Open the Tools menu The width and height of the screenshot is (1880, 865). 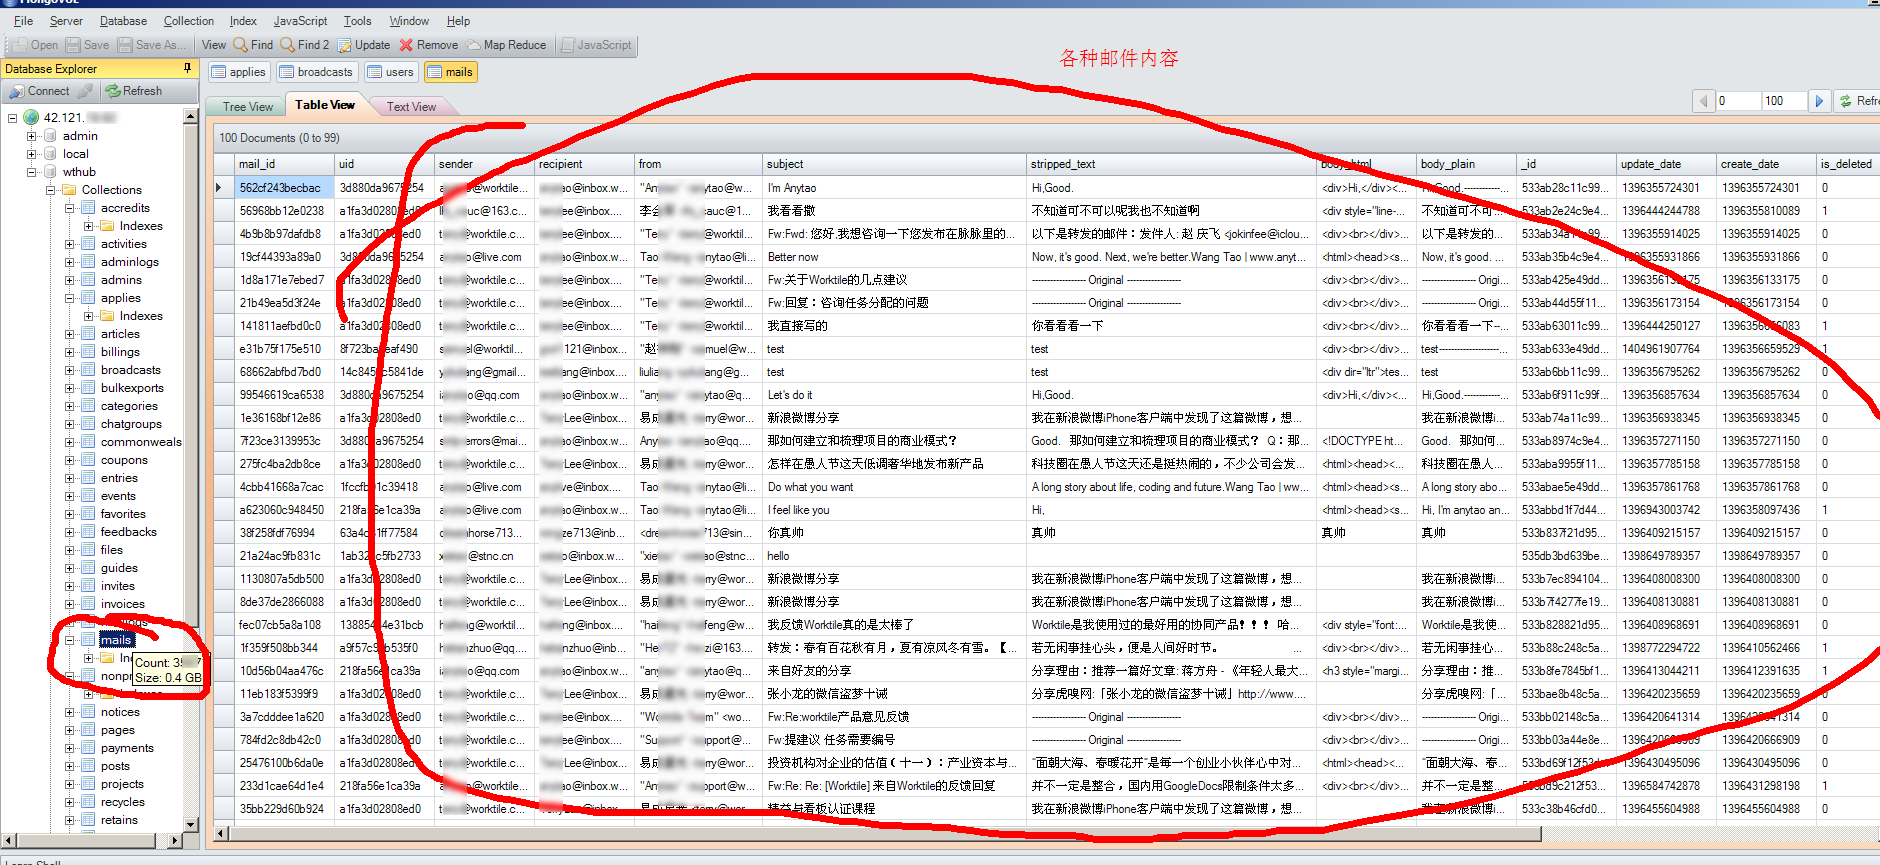coord(357,21)
